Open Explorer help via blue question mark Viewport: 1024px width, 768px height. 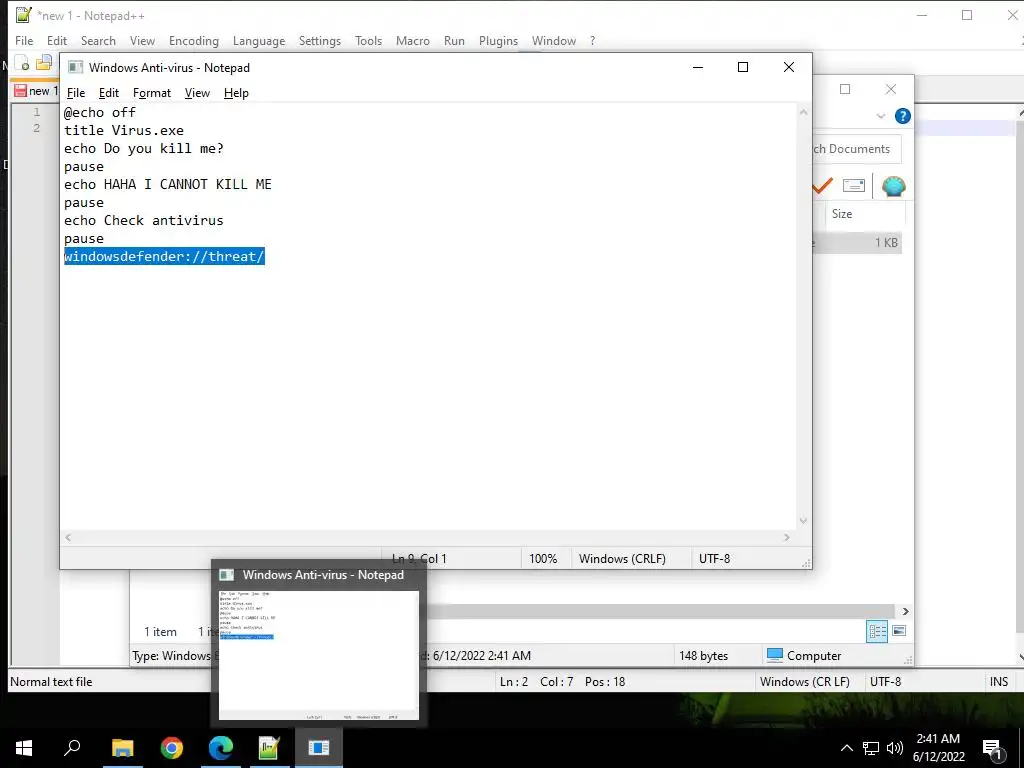tap(903, 116)
